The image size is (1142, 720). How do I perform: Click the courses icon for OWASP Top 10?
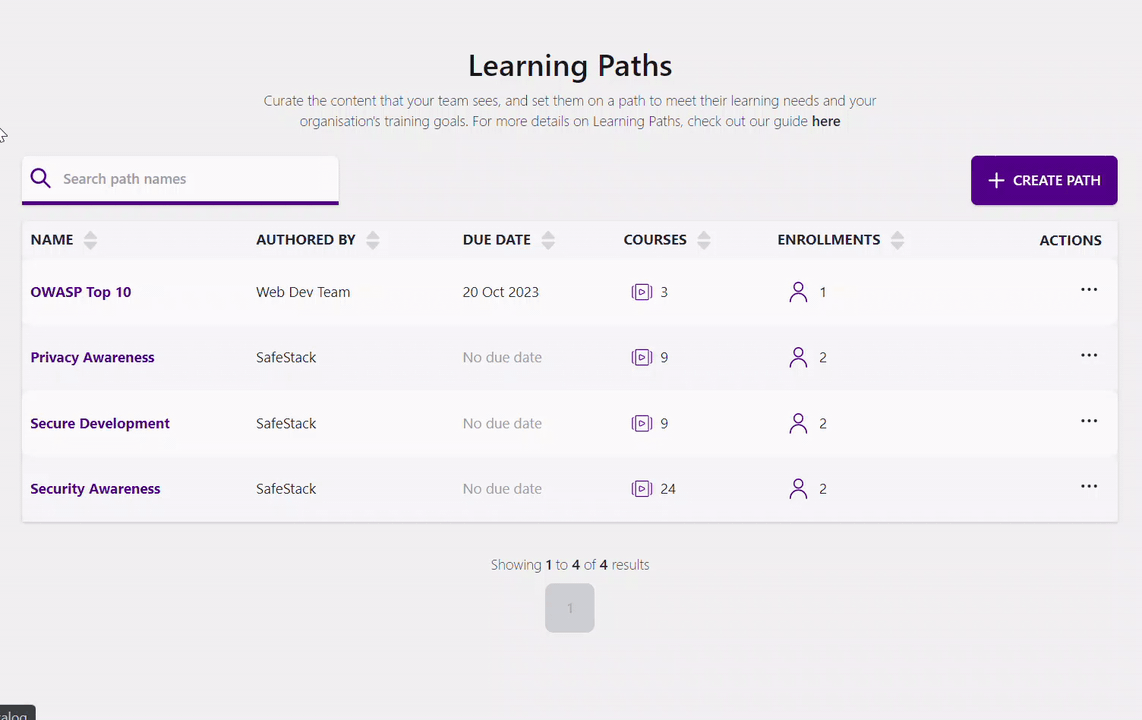click(641, 291)
